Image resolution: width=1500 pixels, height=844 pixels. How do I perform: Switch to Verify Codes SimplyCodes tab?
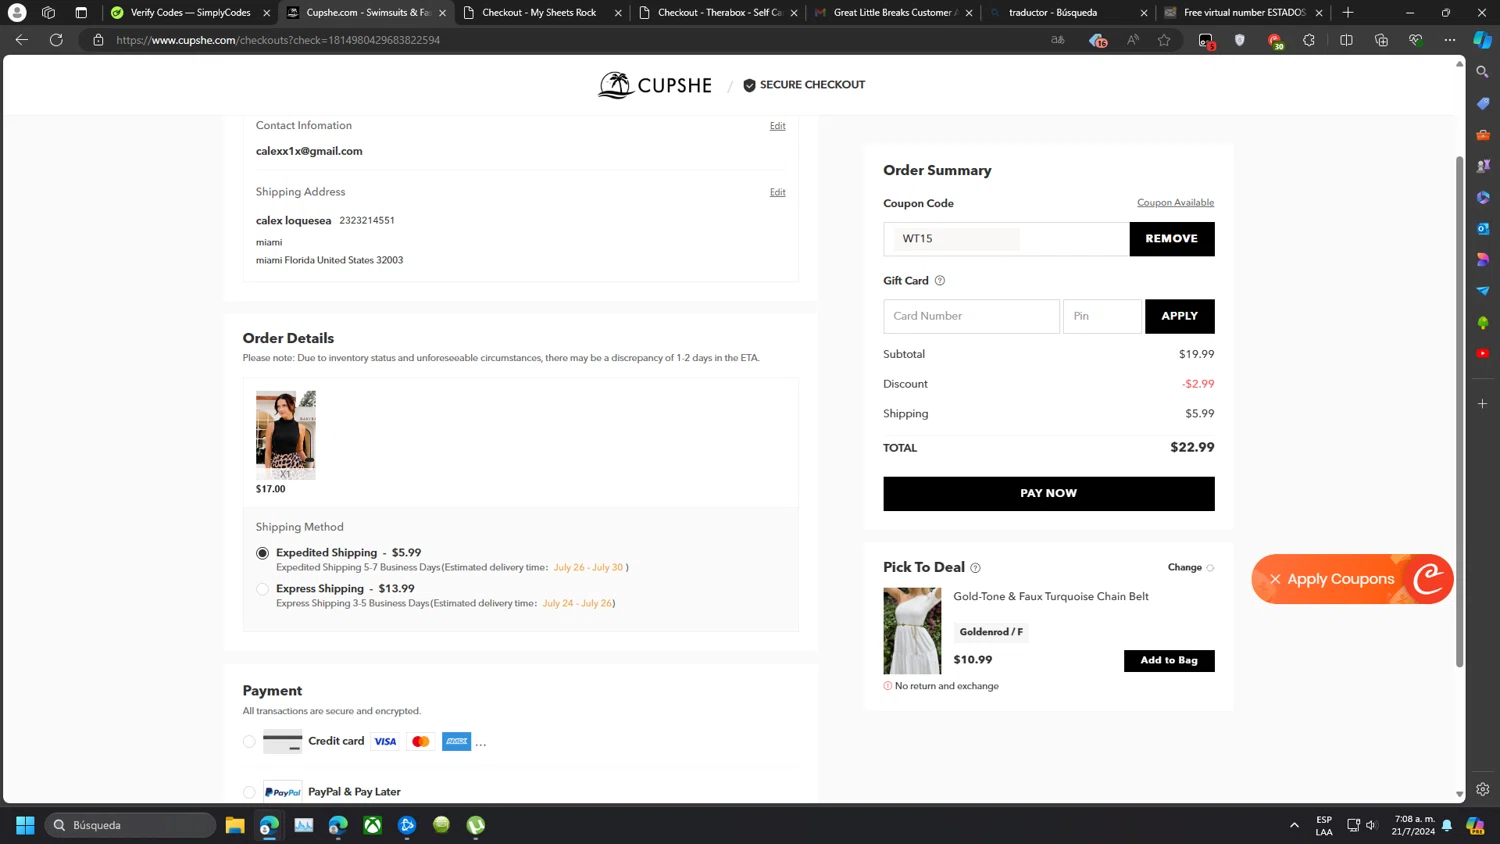click(190, 13)
